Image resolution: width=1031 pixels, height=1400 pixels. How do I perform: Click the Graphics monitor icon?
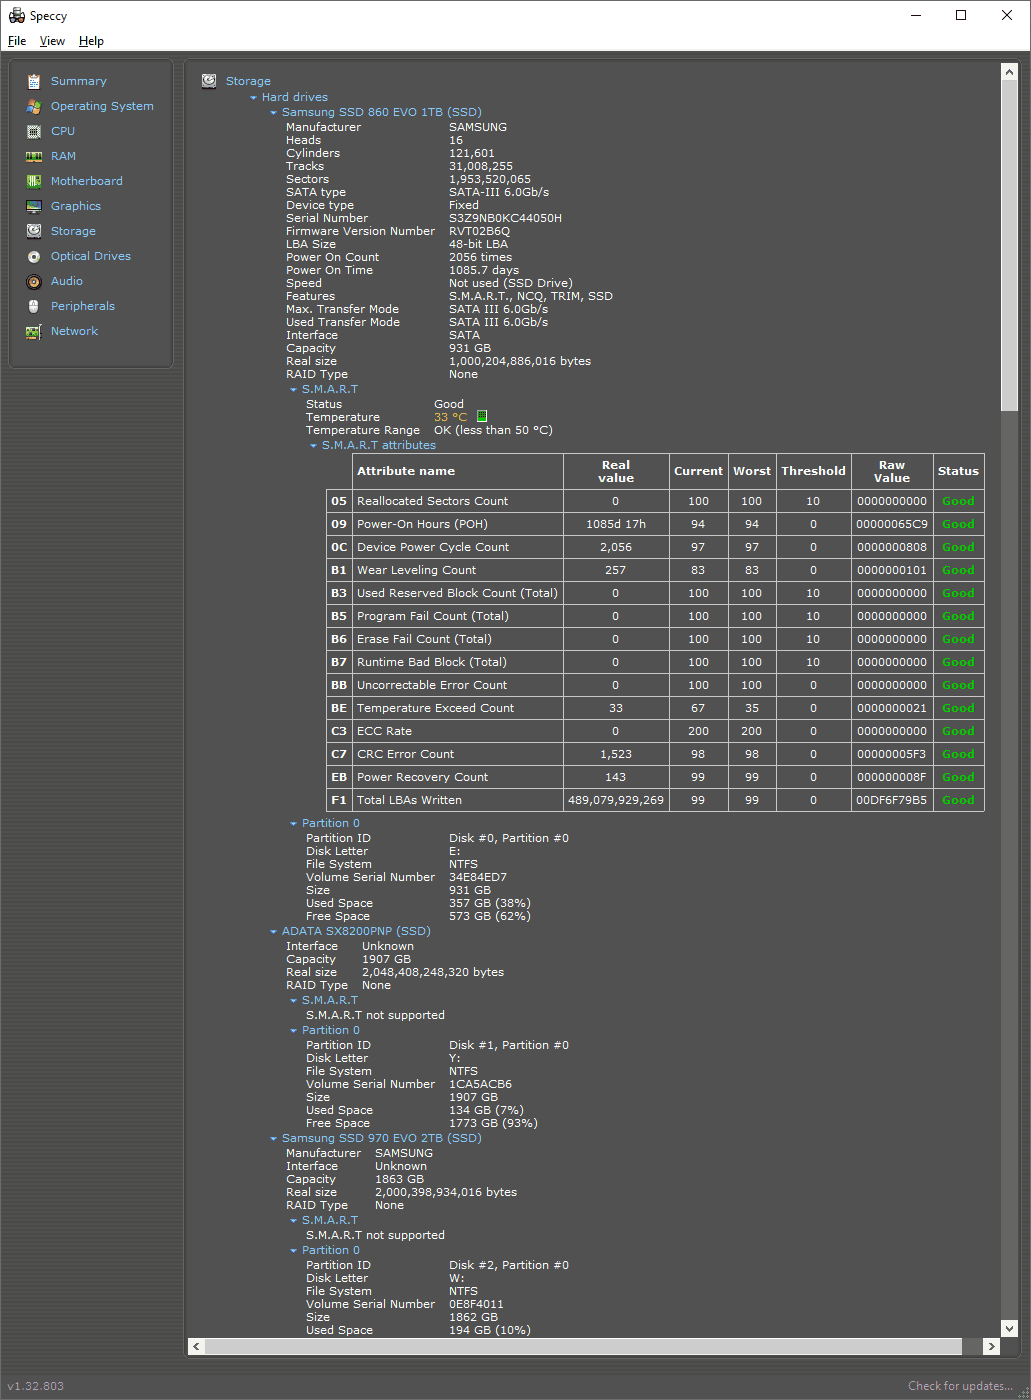tap(33, 206)
